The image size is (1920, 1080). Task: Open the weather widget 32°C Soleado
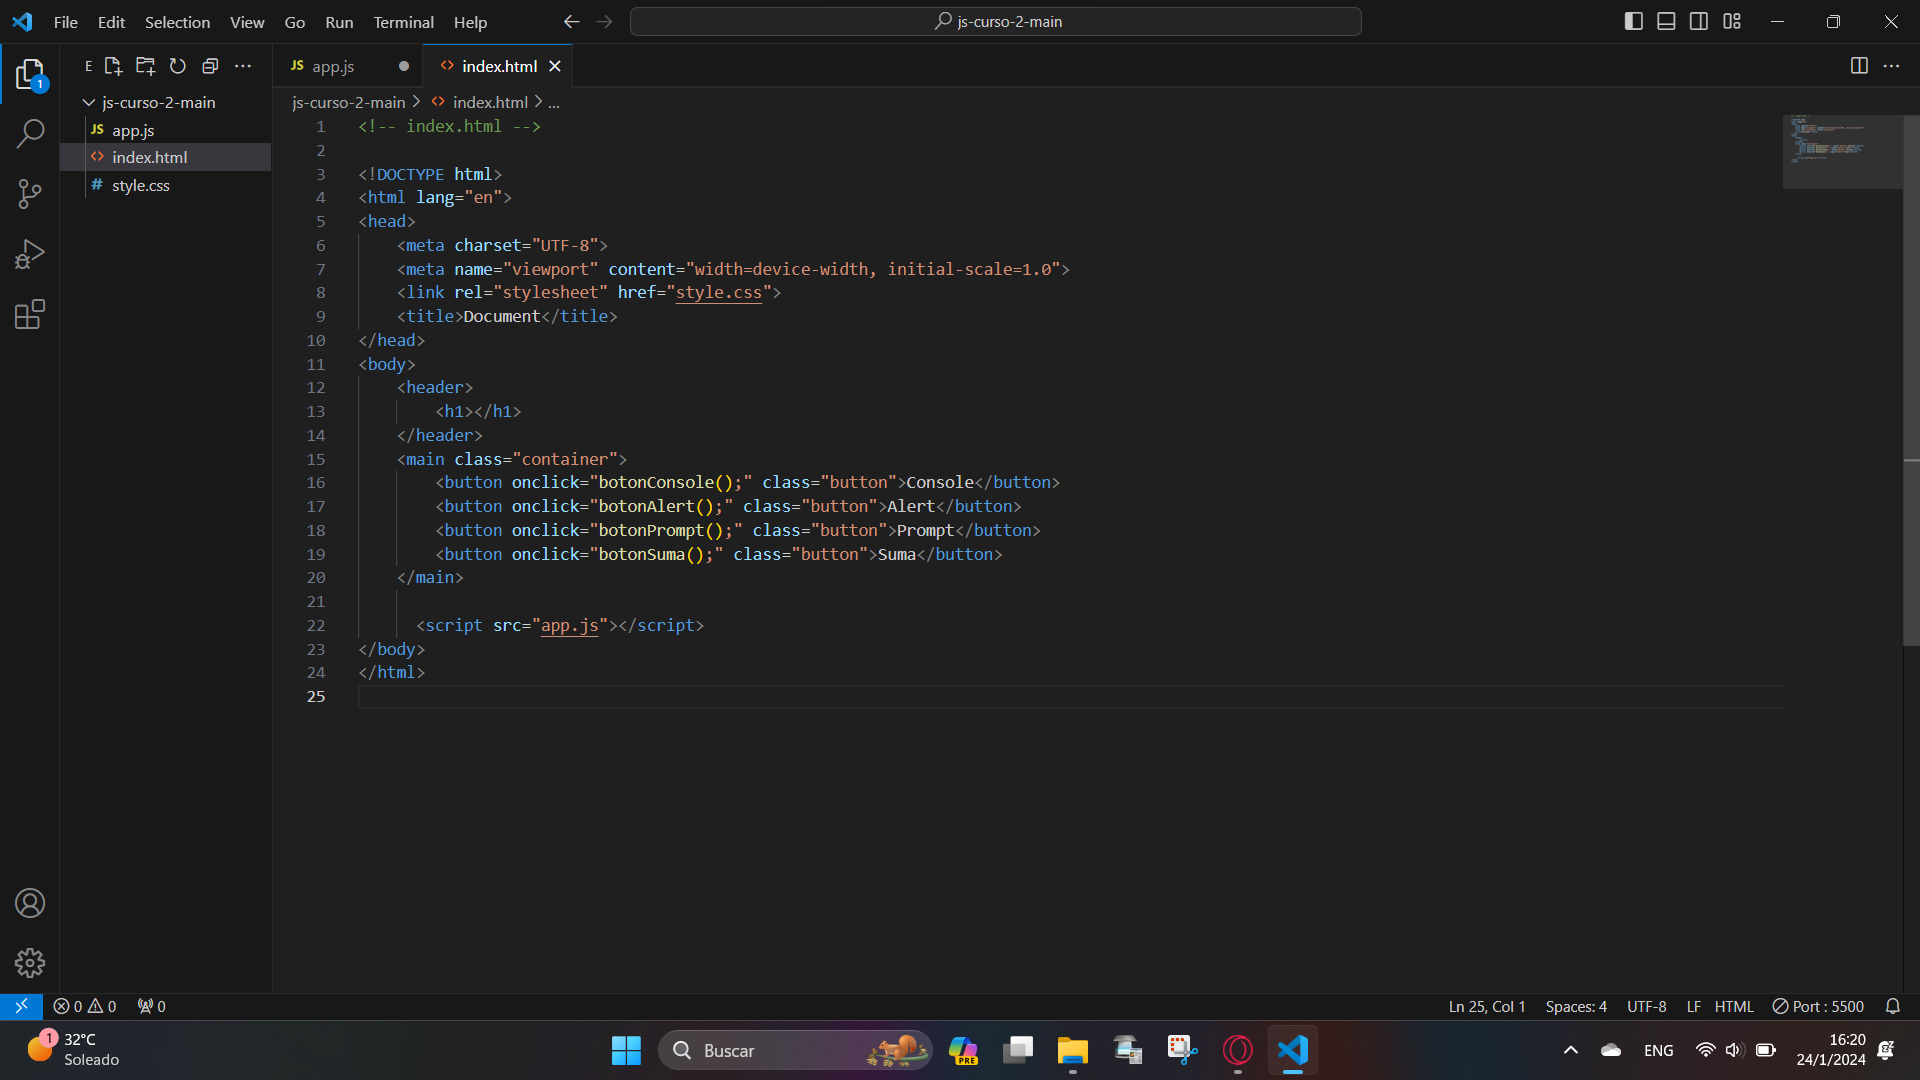pos(72,1049)
